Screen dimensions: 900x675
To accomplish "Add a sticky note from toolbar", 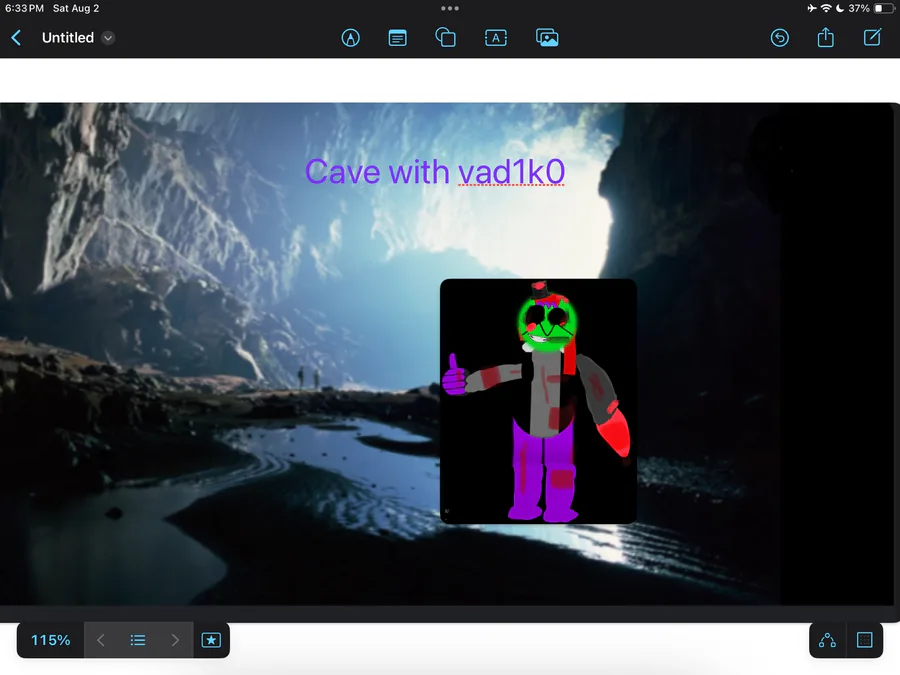I will [x=397, y=38].
